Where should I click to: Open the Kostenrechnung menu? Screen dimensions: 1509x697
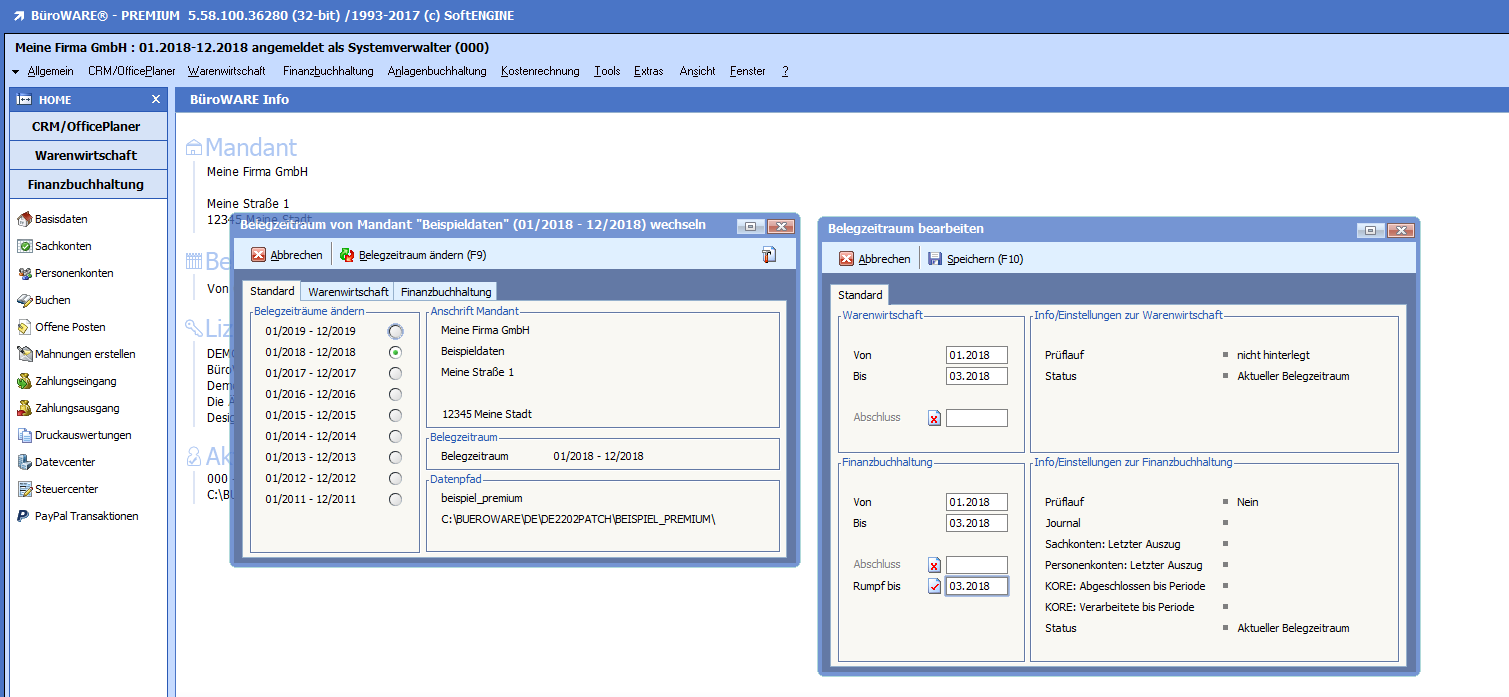540,71
